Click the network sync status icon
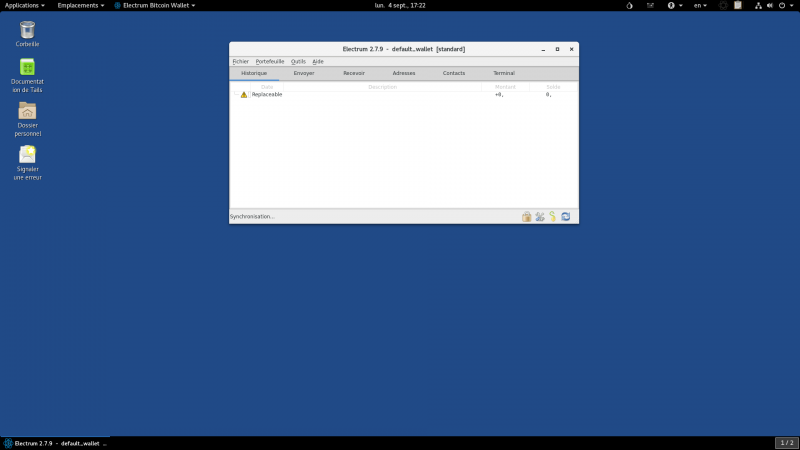 565,216
